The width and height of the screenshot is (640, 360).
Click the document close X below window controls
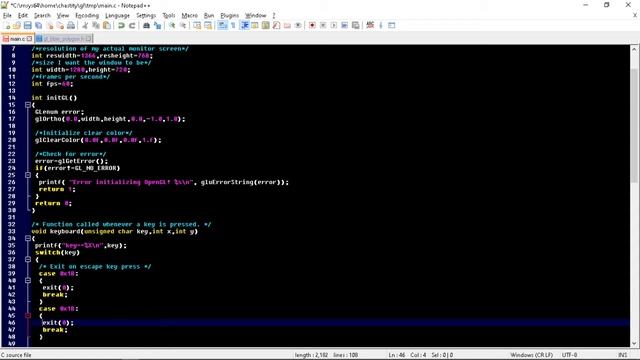tap(635, 15)
